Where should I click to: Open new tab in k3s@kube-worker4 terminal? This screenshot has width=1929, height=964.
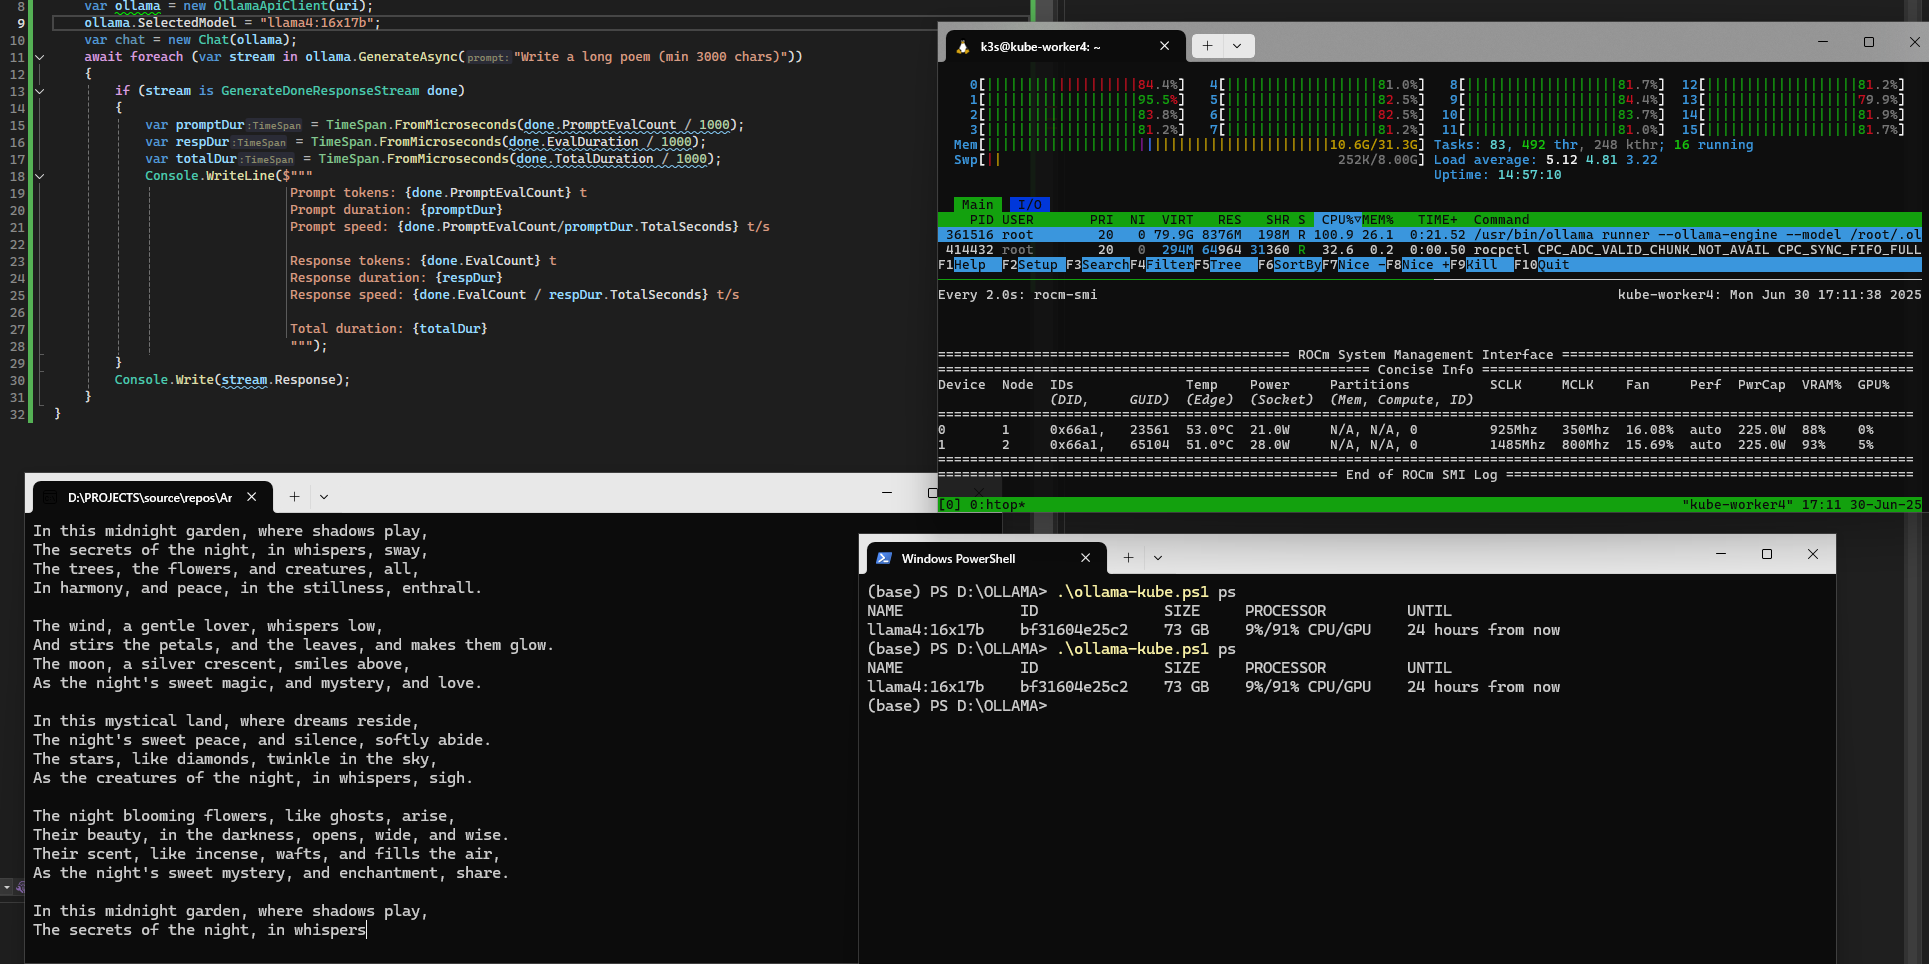[x=1207, y=46]
